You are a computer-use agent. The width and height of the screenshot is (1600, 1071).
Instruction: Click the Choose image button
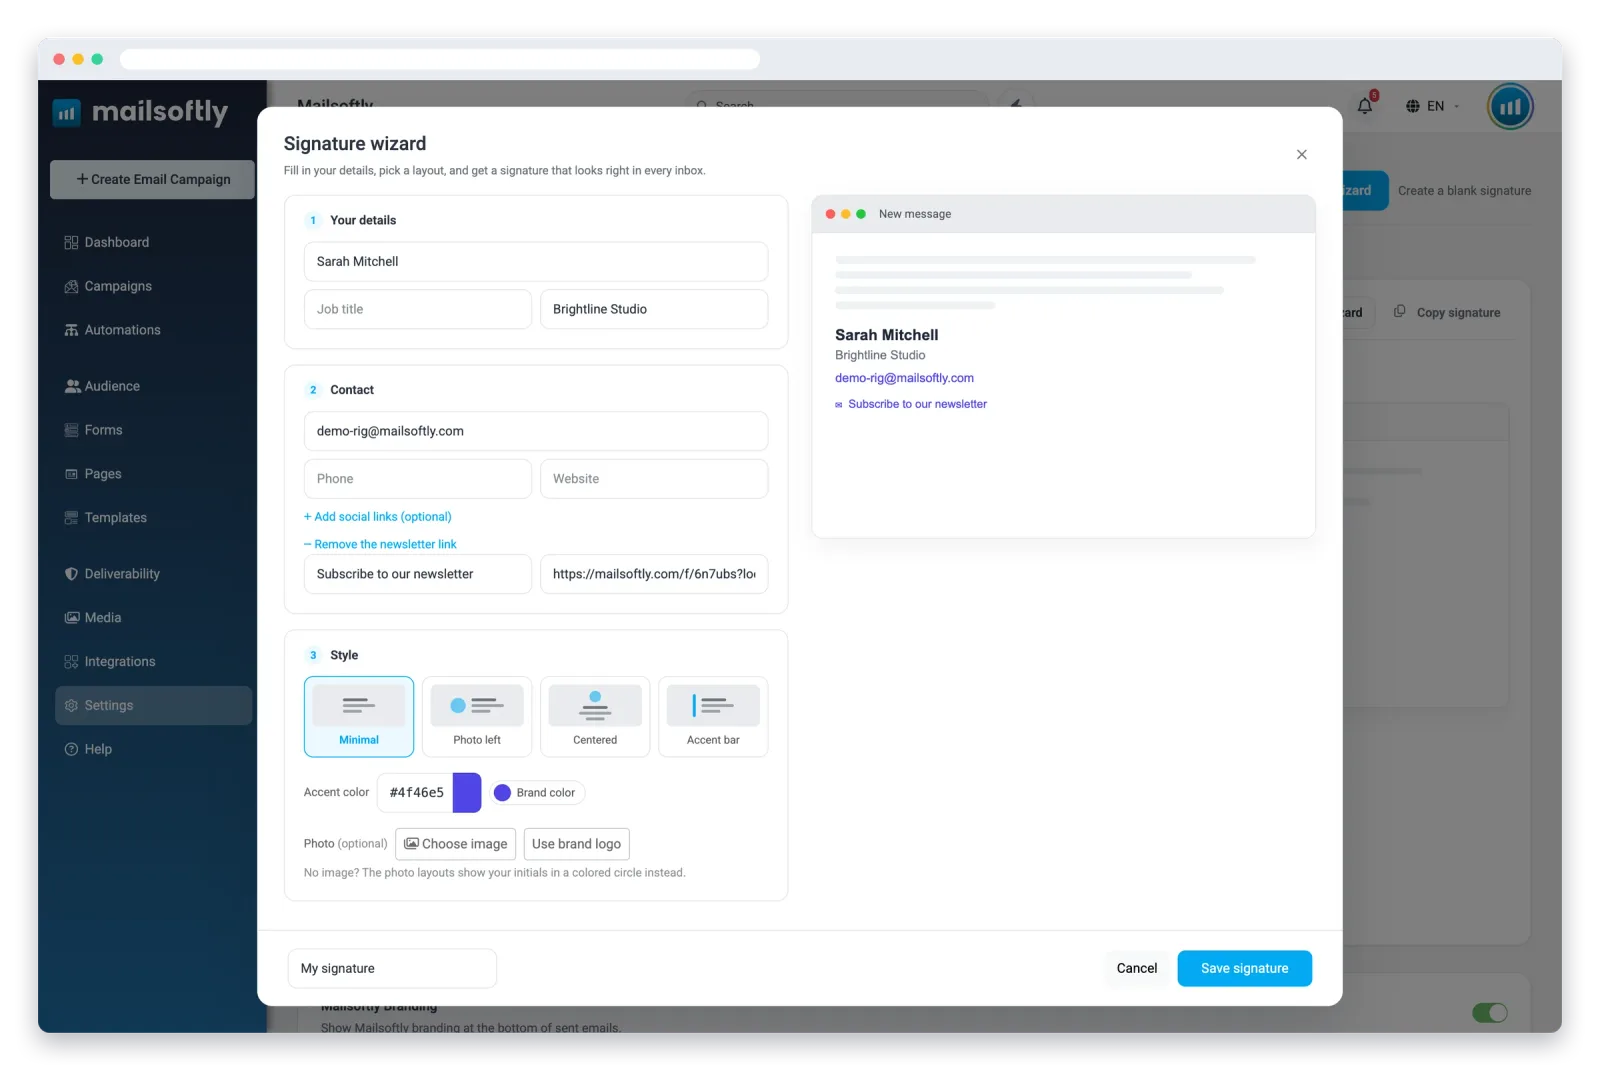pyautogui.click(x=456, y=844)
